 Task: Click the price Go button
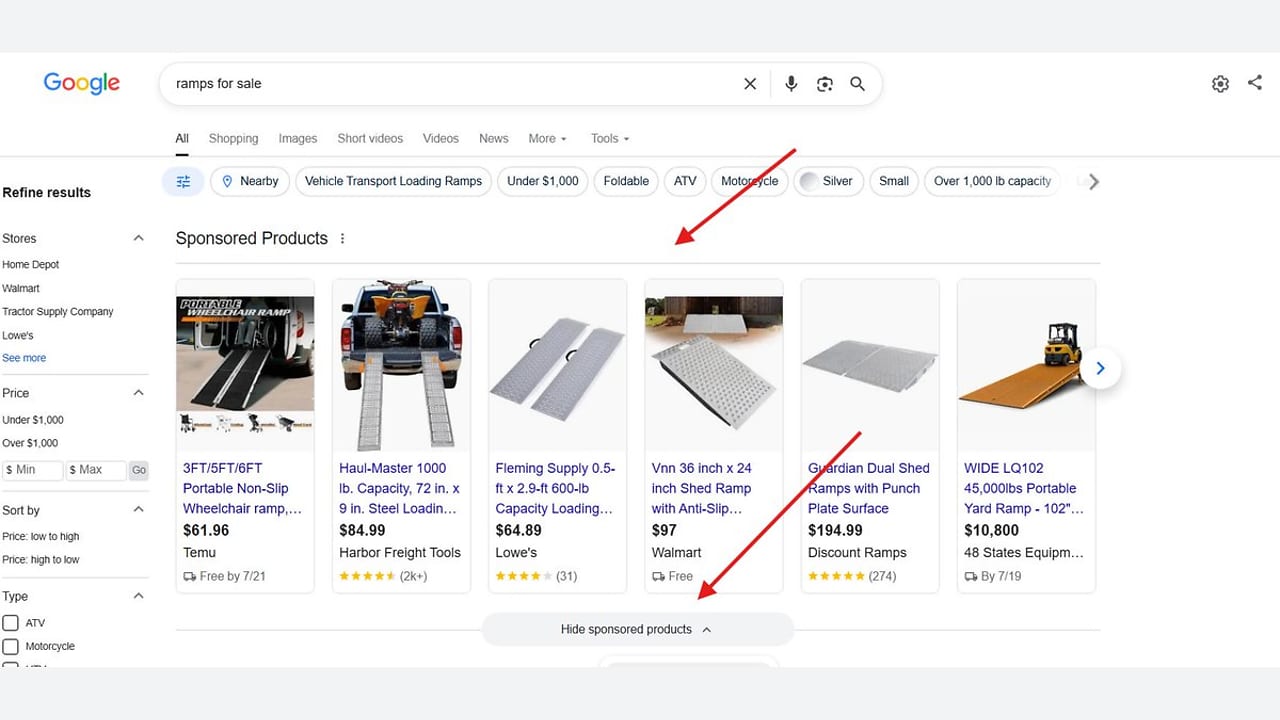coord(139,470)
